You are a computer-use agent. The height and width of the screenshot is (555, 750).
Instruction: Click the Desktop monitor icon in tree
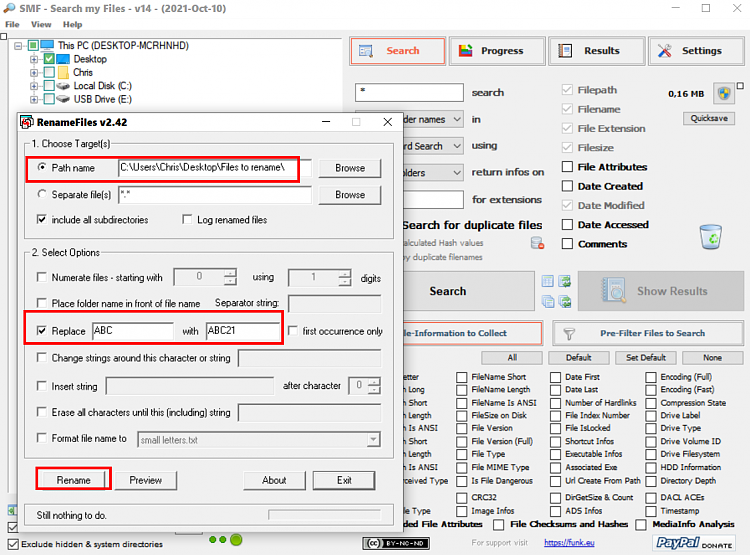coord(63,59)
